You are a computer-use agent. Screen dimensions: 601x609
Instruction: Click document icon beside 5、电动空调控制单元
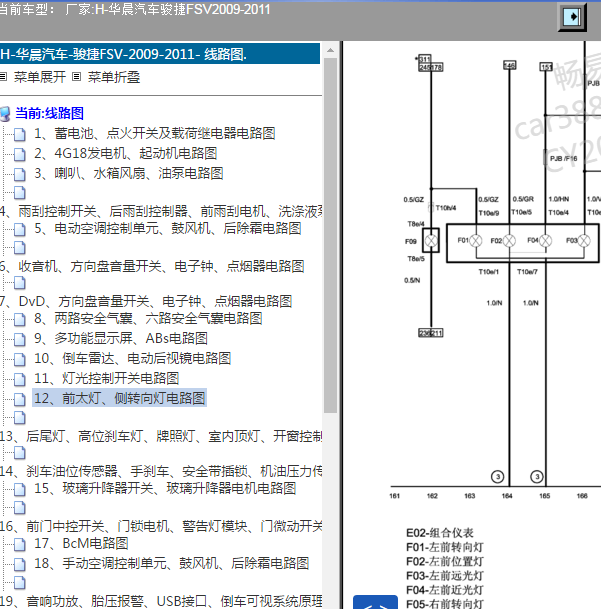(x=20, y=229)
